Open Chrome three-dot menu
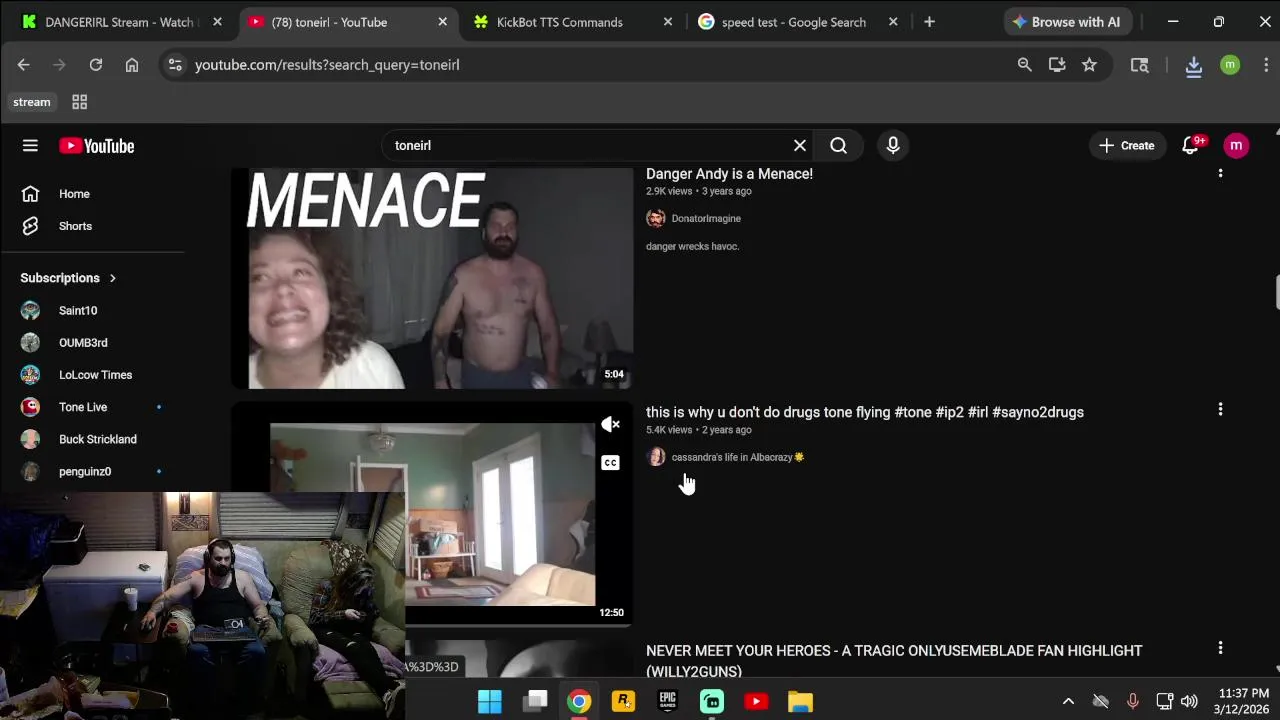Screen dimensions: 1280x720 [1266, 65]
